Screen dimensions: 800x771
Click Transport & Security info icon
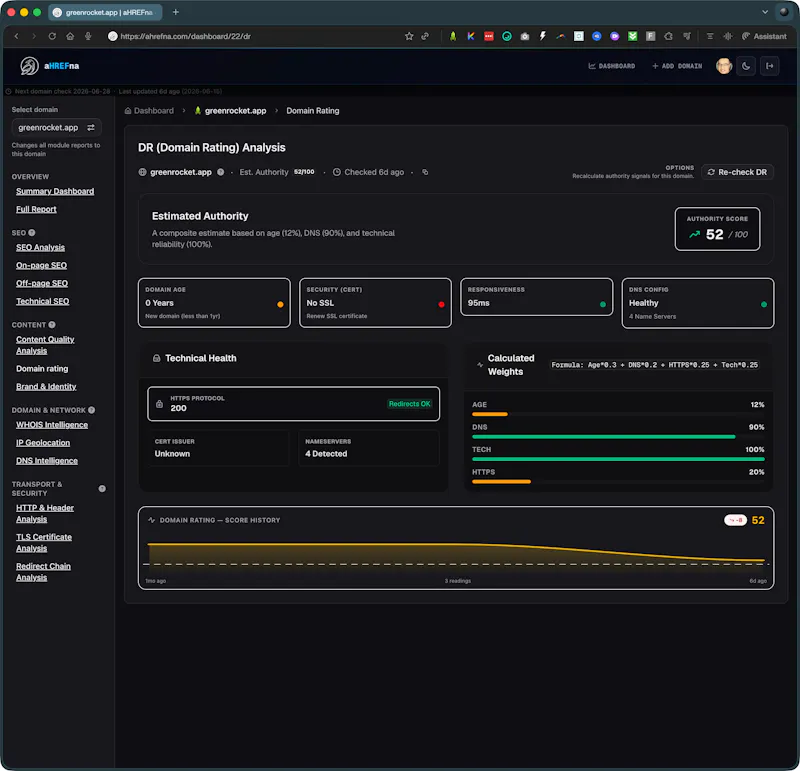click(x=102, y=488)
